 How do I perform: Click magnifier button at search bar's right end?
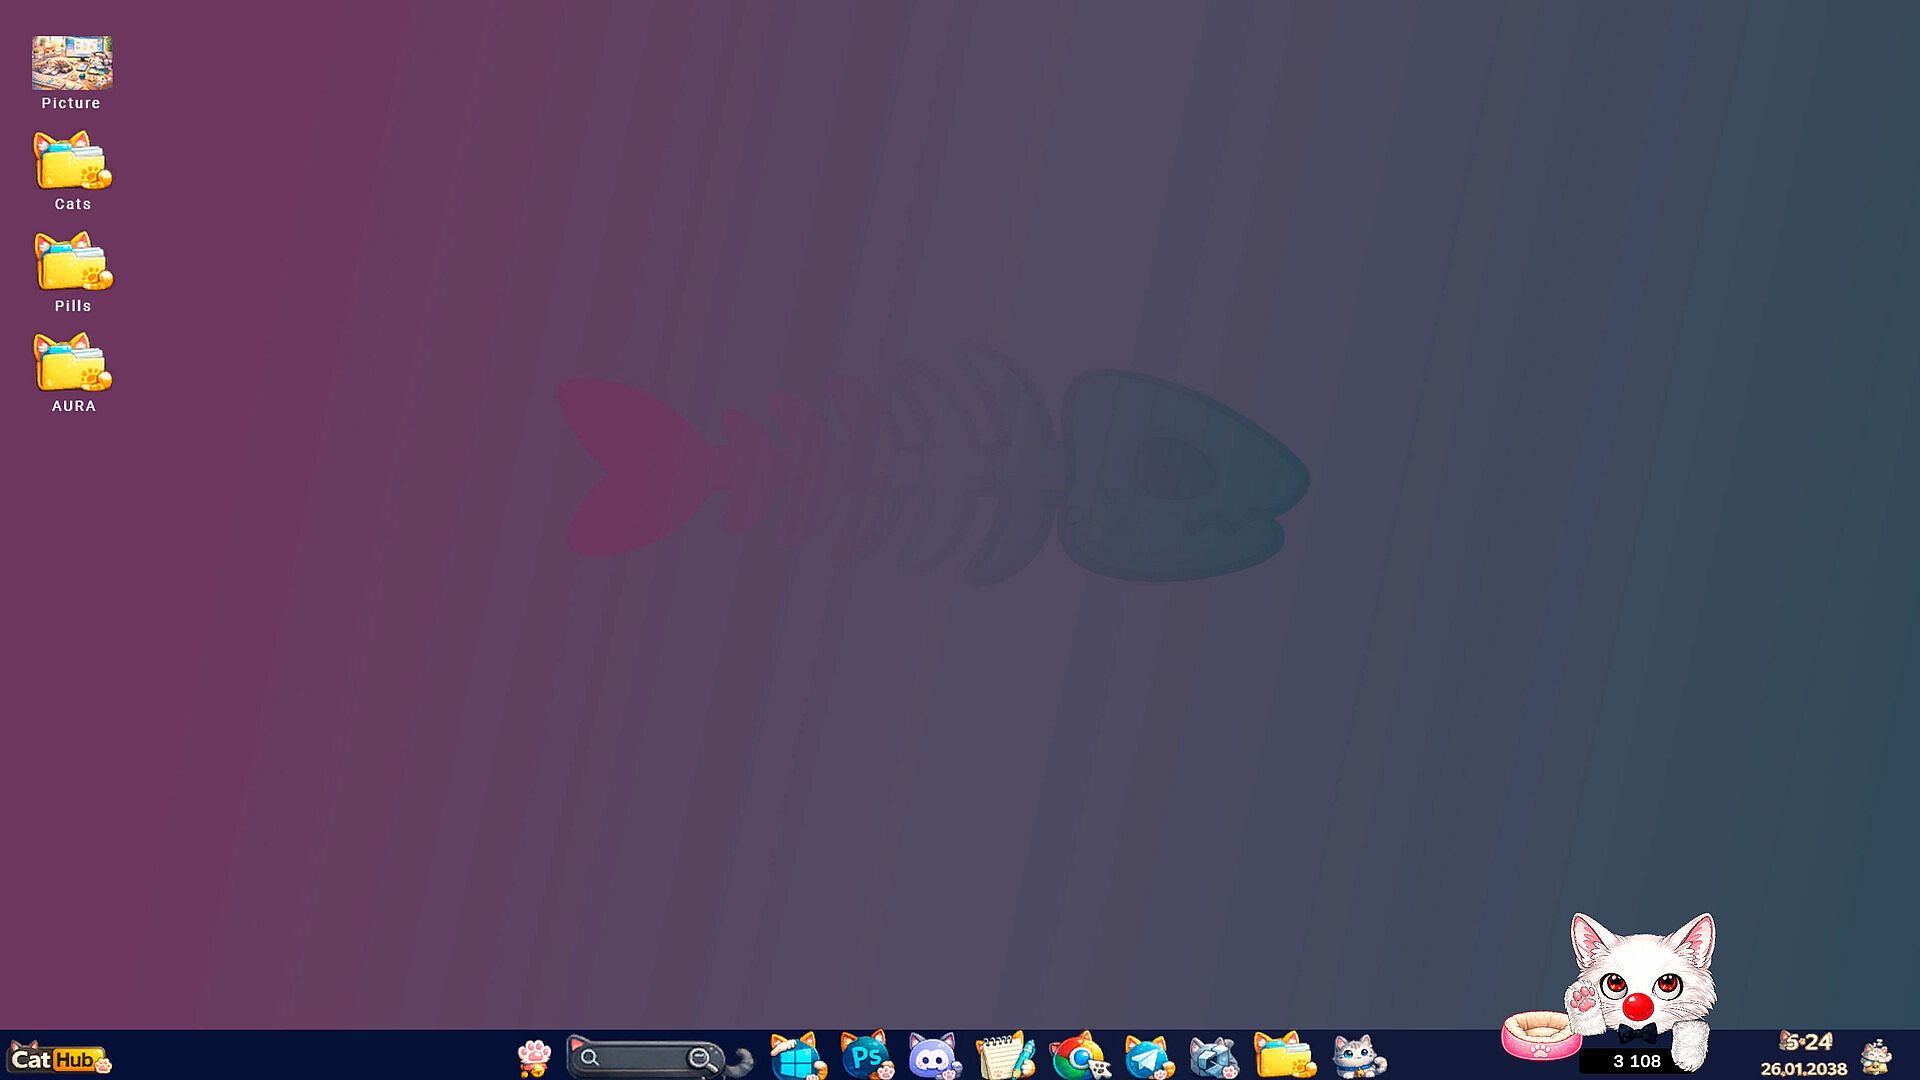702,1059
